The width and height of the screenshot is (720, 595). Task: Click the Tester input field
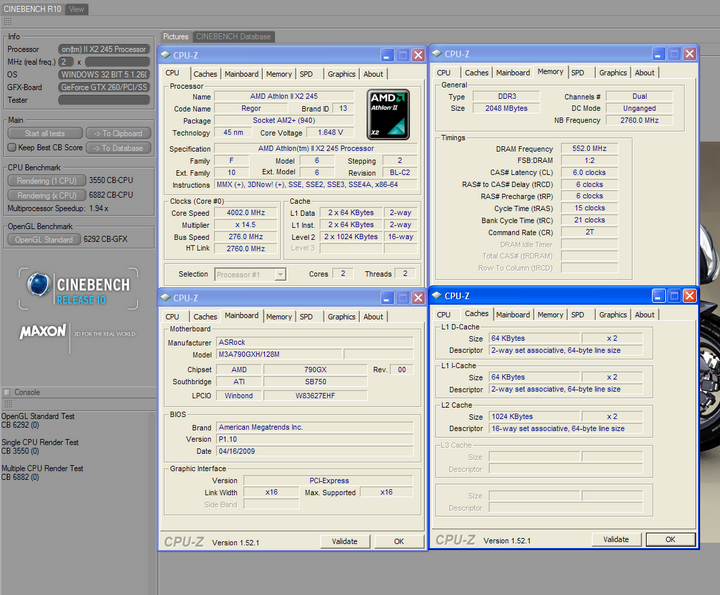pyautogui.click(x=103, y=100)
